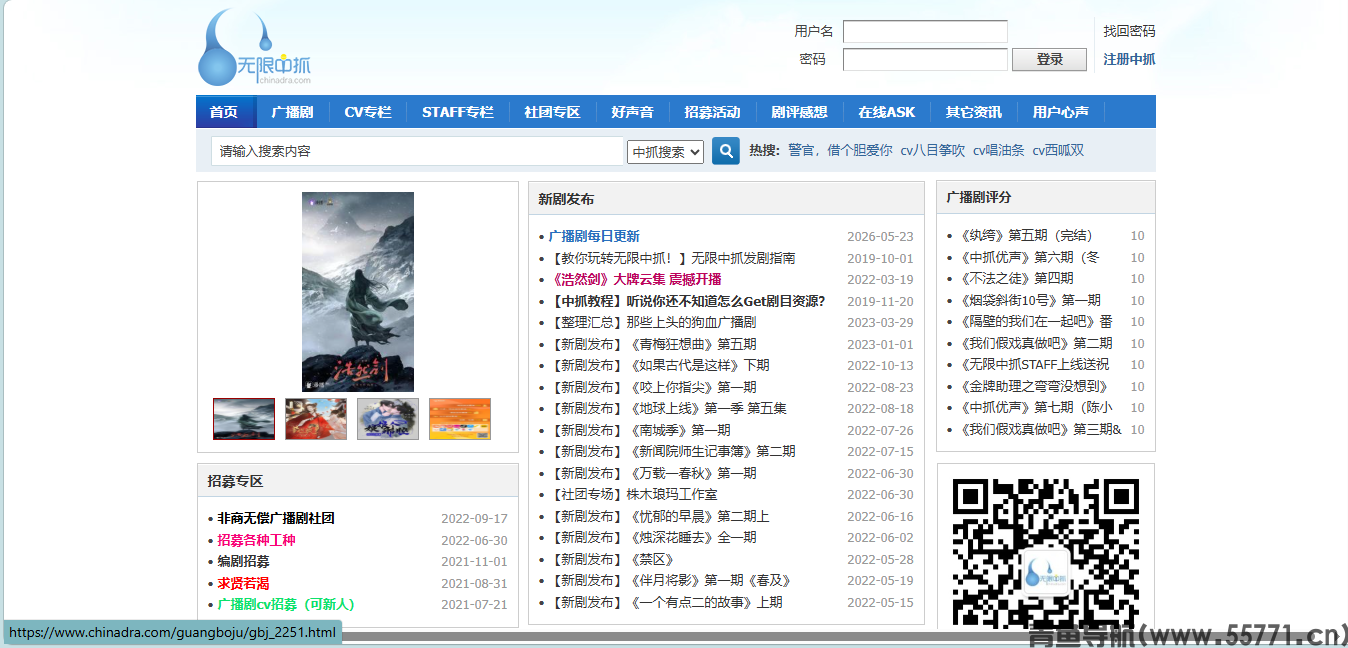
Task: Open 《浩然剑》大牌云集 震撼开播
Action: (635, 280)
